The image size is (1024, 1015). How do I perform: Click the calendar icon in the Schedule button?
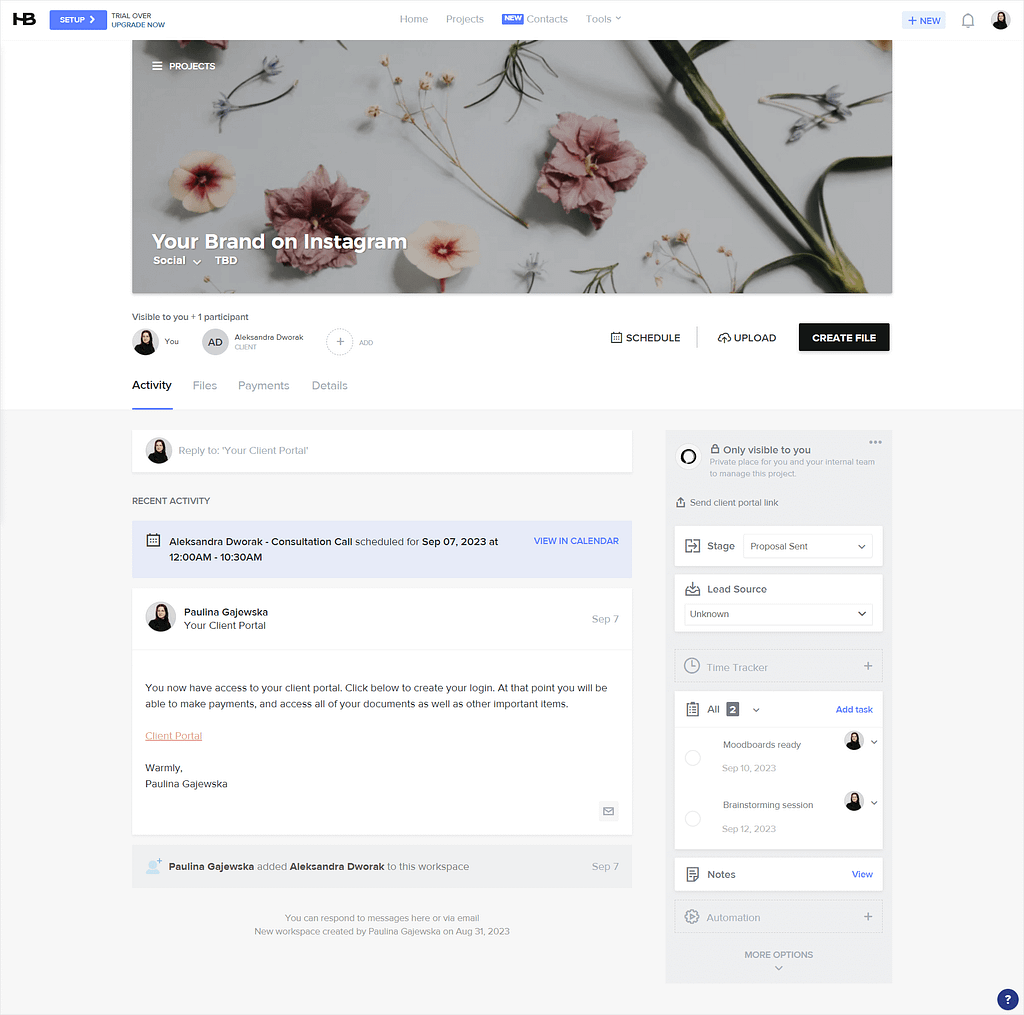pos(616,338)
